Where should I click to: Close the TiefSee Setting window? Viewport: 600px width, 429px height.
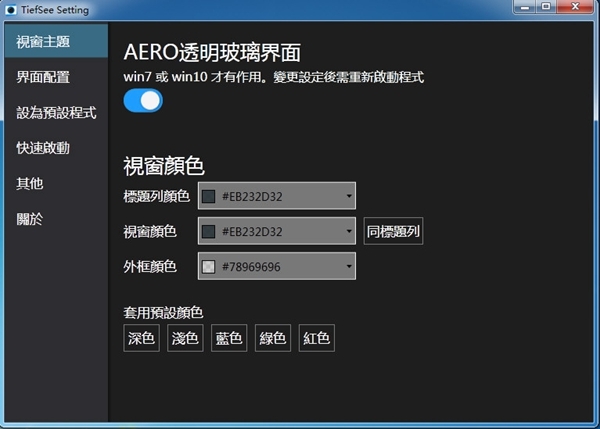pyautogui.click(x=575, y=7)
